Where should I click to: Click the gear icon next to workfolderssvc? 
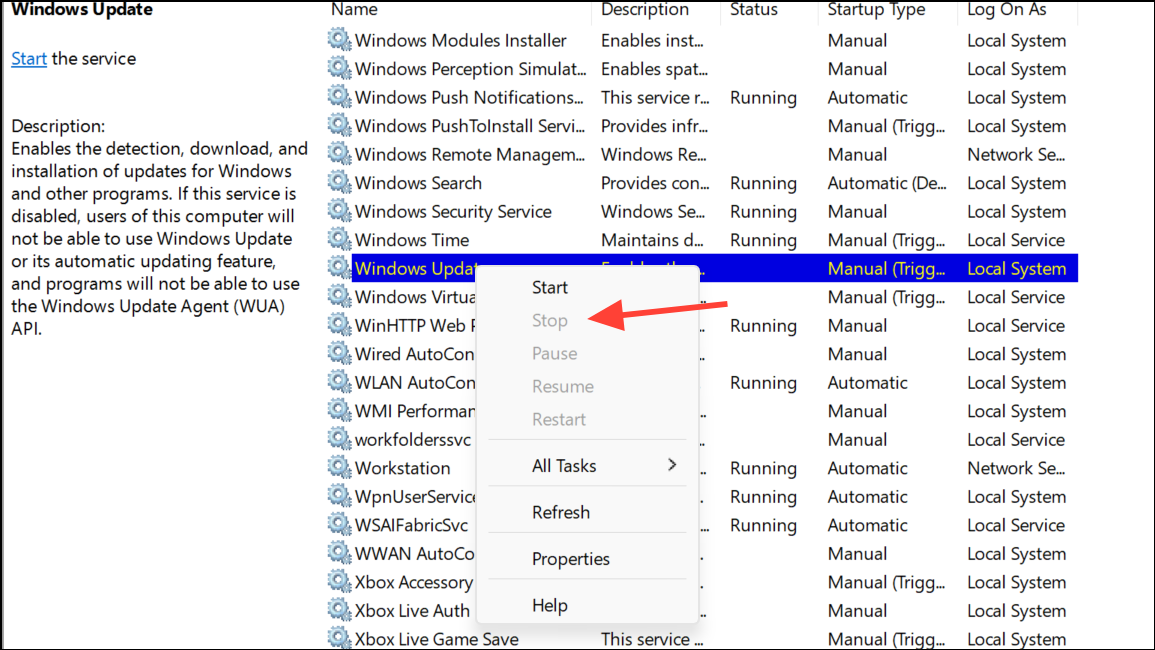click(339, 439)
